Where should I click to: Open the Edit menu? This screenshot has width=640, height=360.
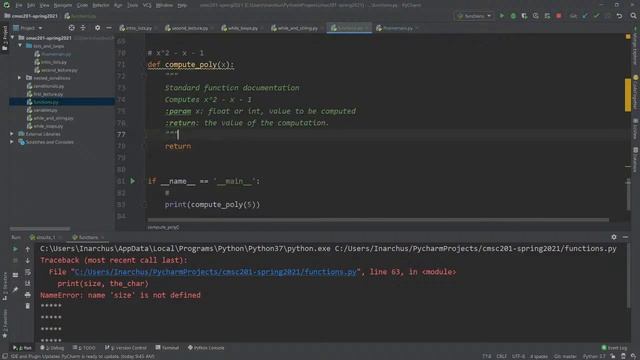pyautogui.click(x=31, y=5)
